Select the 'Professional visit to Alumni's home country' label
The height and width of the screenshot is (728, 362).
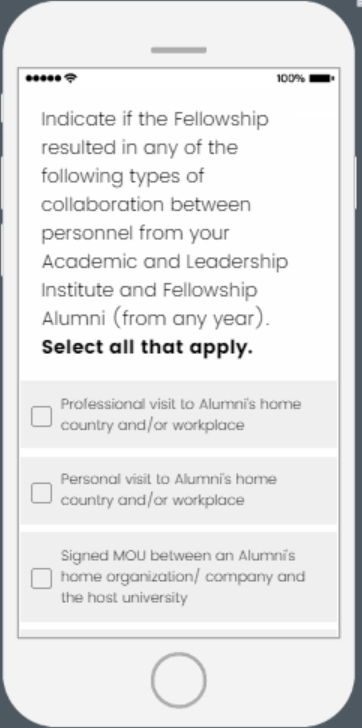[x=181, y=415]
